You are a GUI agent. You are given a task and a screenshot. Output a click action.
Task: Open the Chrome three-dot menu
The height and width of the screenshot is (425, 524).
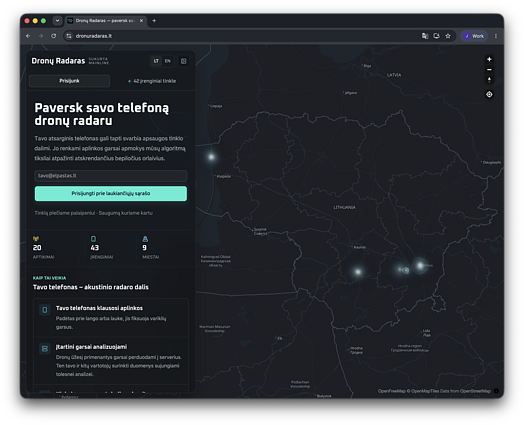pyautogui.click(x=496, y=36)
